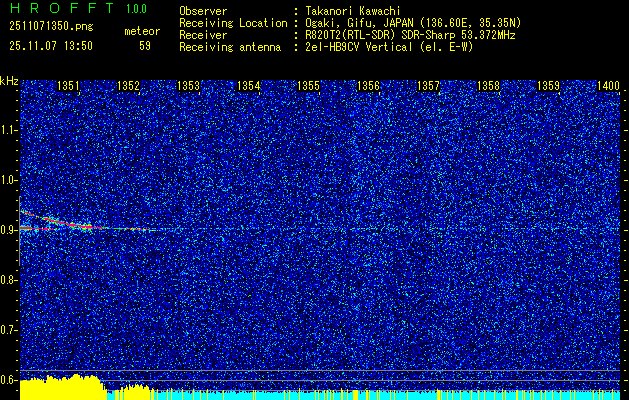Select the file name 2511071350.png
This screenshot has height=400, width=629.
pos(51,27)
